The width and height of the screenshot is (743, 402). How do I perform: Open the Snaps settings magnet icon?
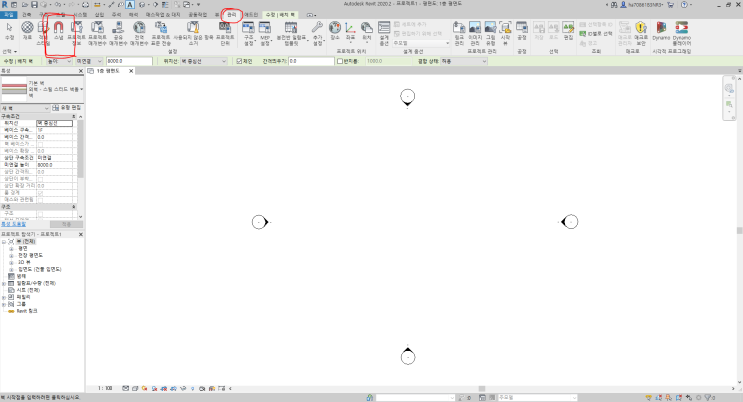tap(58, 31)
